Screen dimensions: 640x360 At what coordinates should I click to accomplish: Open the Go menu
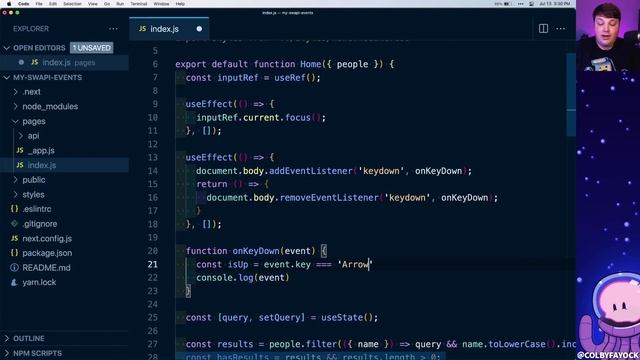(107, 4)
